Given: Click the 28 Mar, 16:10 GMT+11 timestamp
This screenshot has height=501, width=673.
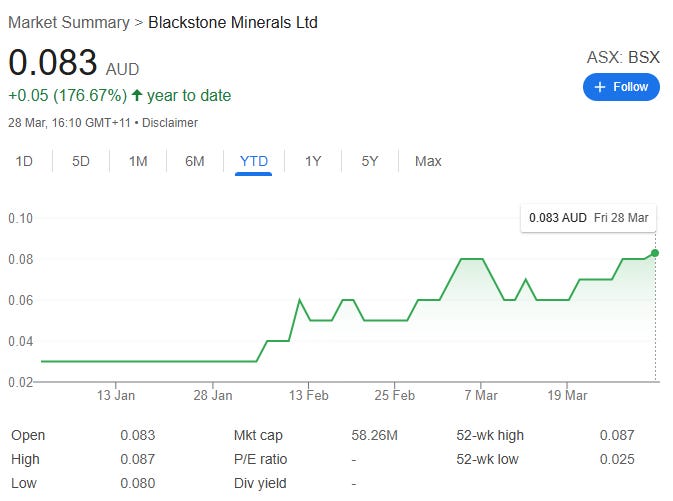Looking at the screenshot, I should click(x=69, y=123).
